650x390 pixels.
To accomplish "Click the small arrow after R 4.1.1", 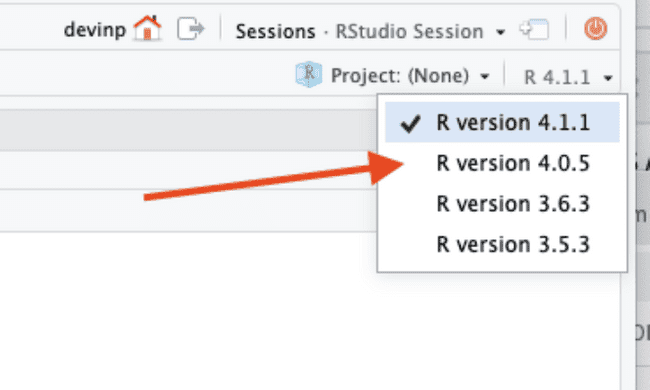I will coord(608,78).
